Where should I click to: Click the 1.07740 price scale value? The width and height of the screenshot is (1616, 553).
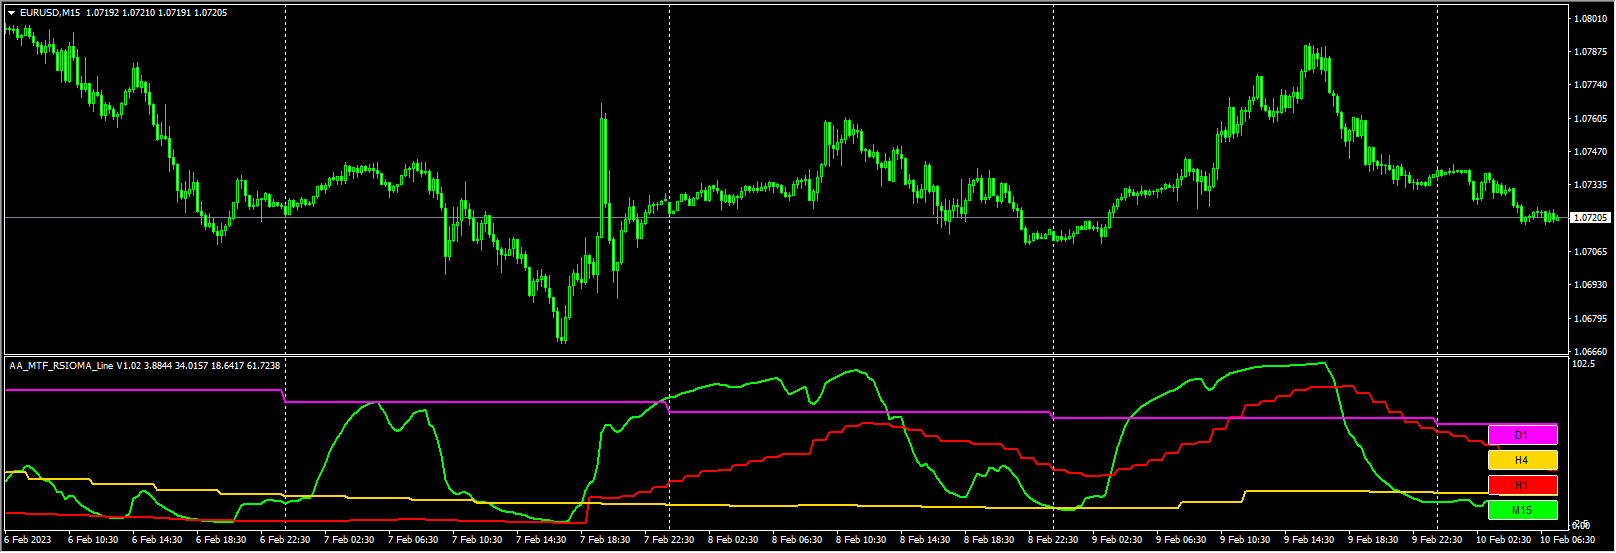1590,85
